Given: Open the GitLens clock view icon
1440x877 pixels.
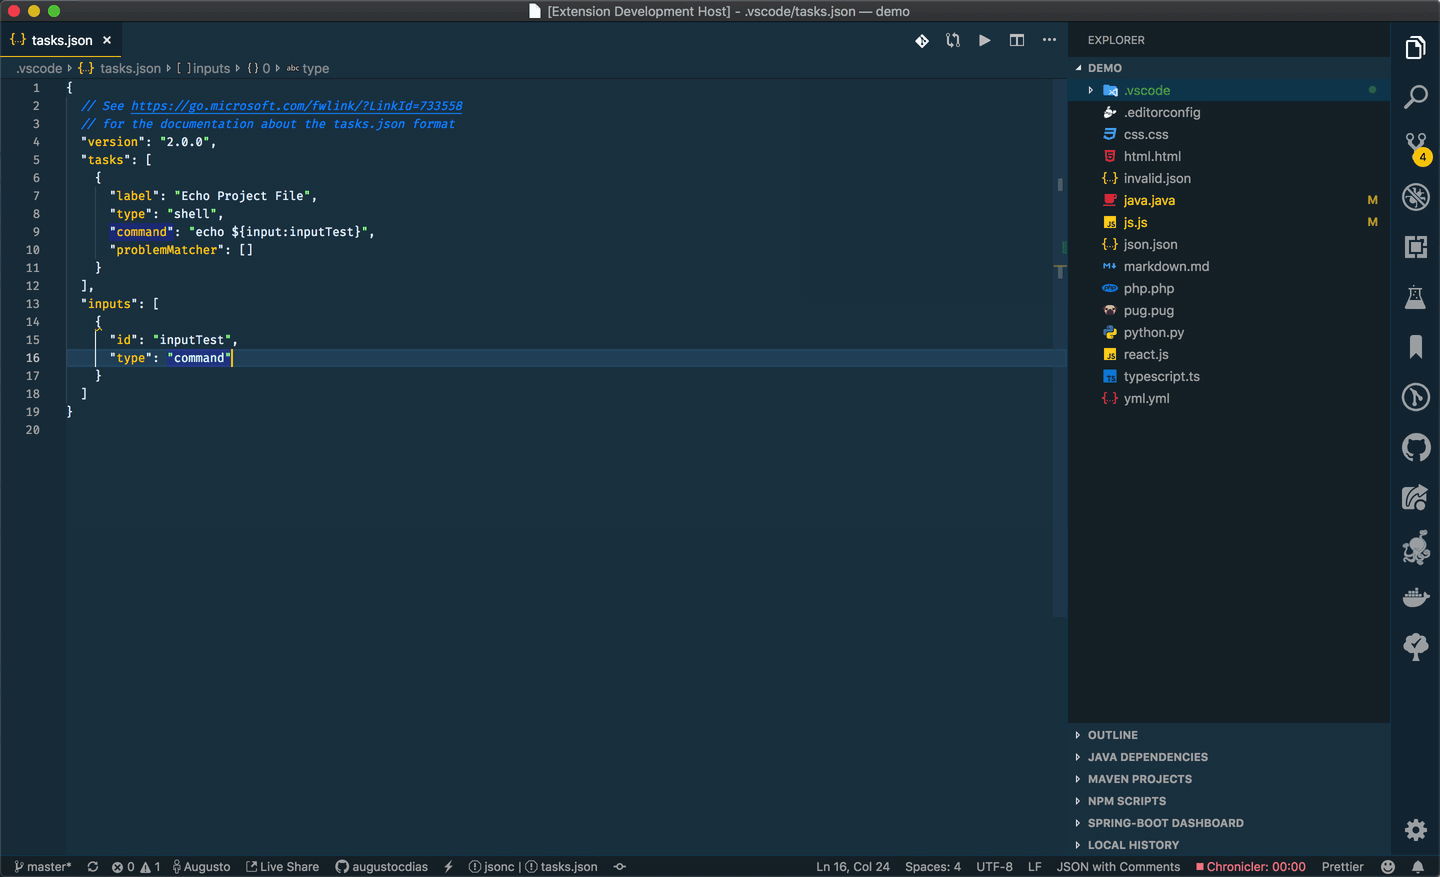Looking at the screenshot, I should [x=1415, y=397].
